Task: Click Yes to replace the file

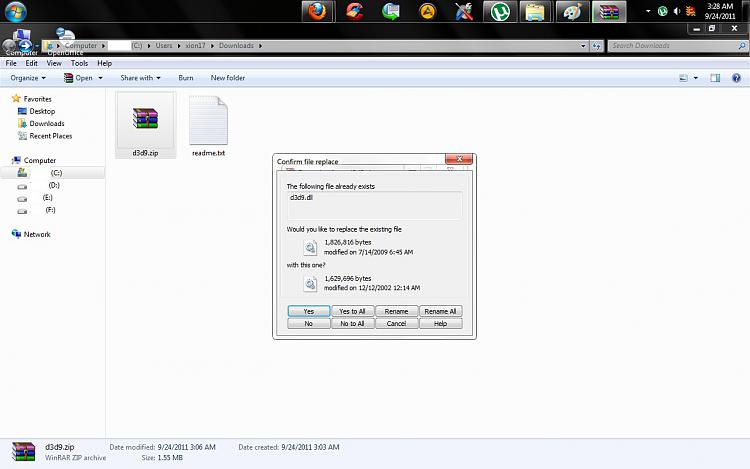Action: tap(309, 311)
